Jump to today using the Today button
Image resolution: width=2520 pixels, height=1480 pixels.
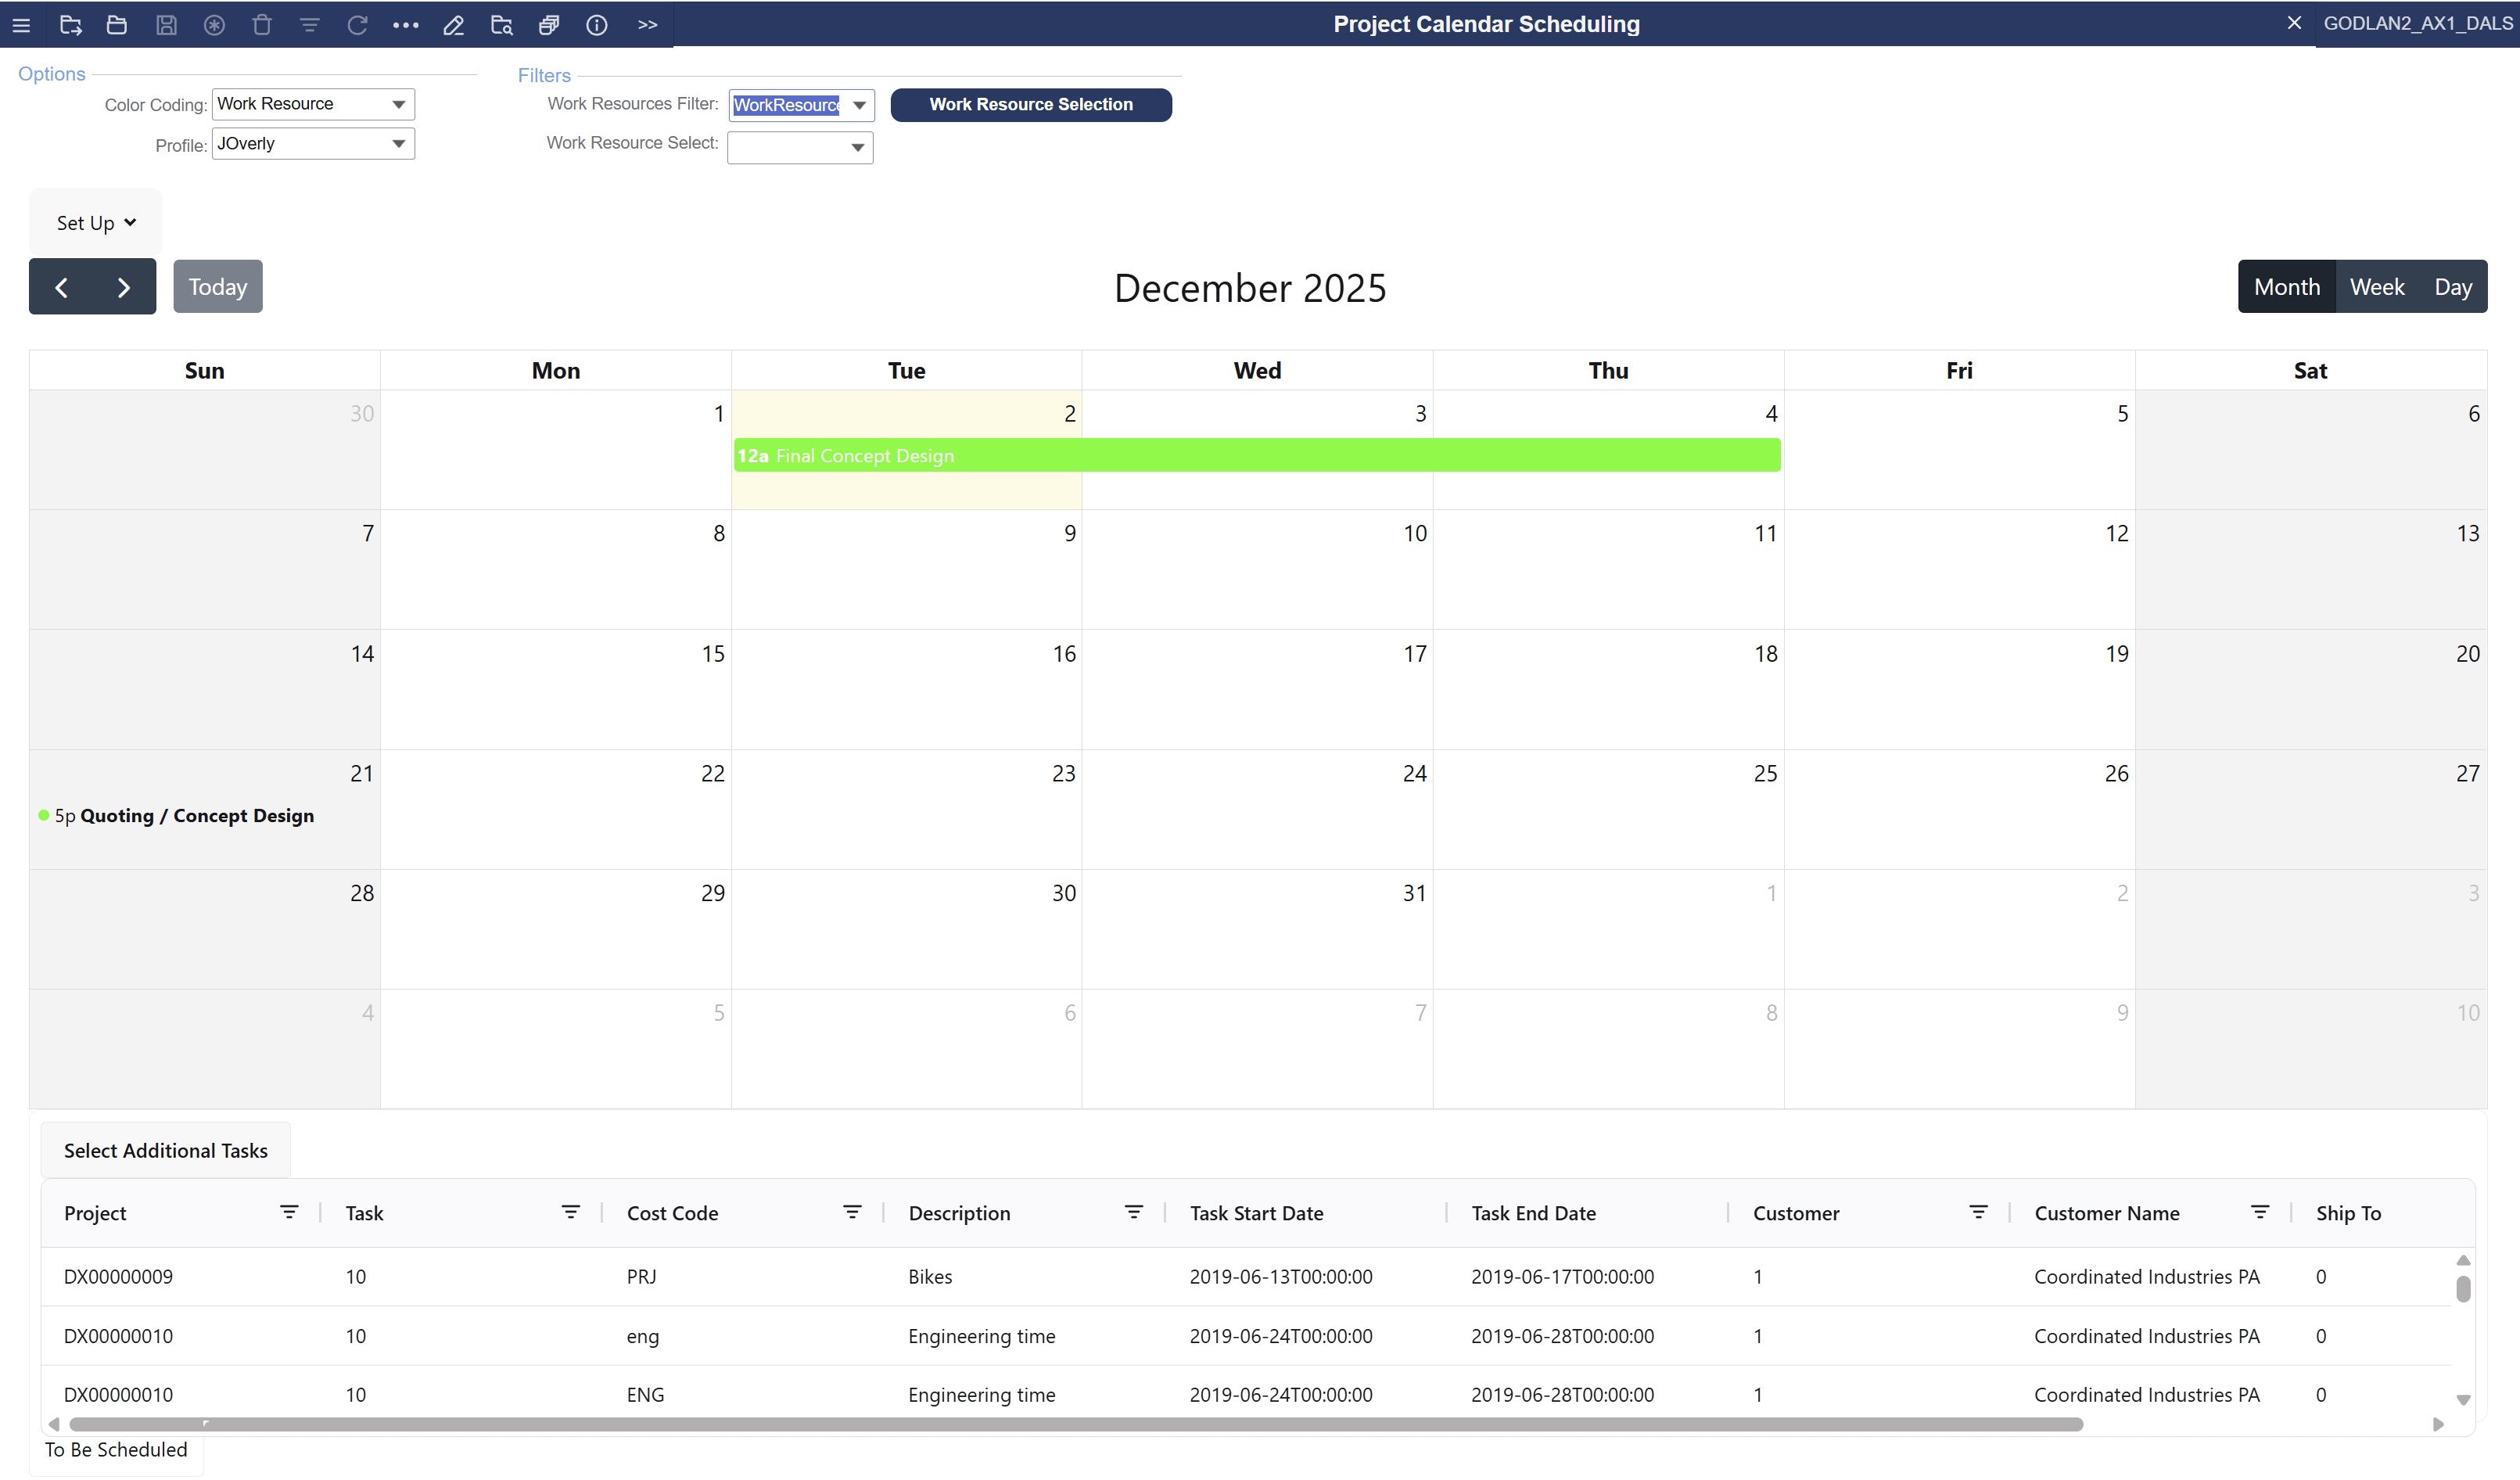click(217, 286)
